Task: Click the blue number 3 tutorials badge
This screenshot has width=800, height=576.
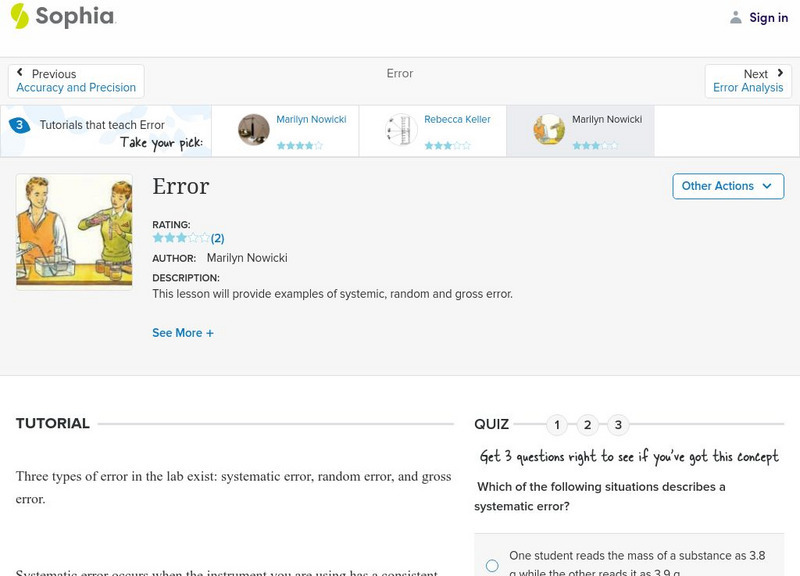Action: [19, 125]
